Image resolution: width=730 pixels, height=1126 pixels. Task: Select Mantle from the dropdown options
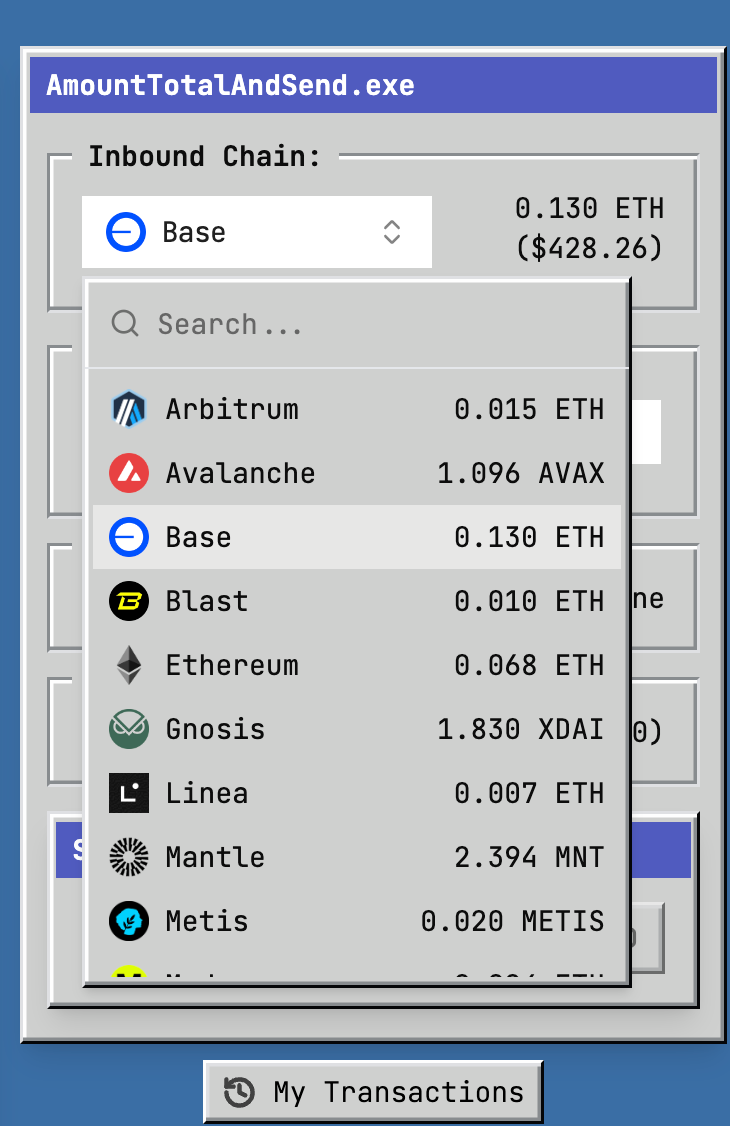(357, 857)
